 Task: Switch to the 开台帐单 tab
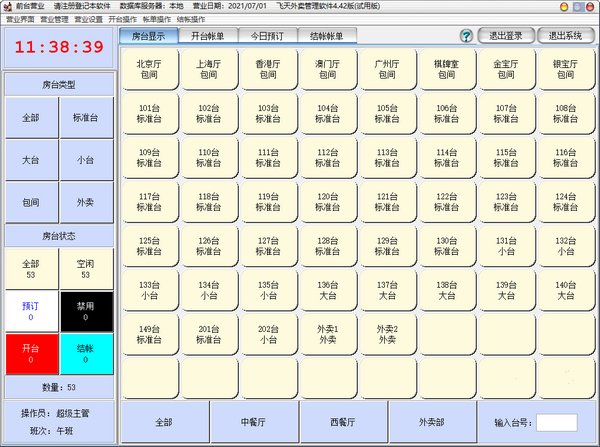click(209, 36)
